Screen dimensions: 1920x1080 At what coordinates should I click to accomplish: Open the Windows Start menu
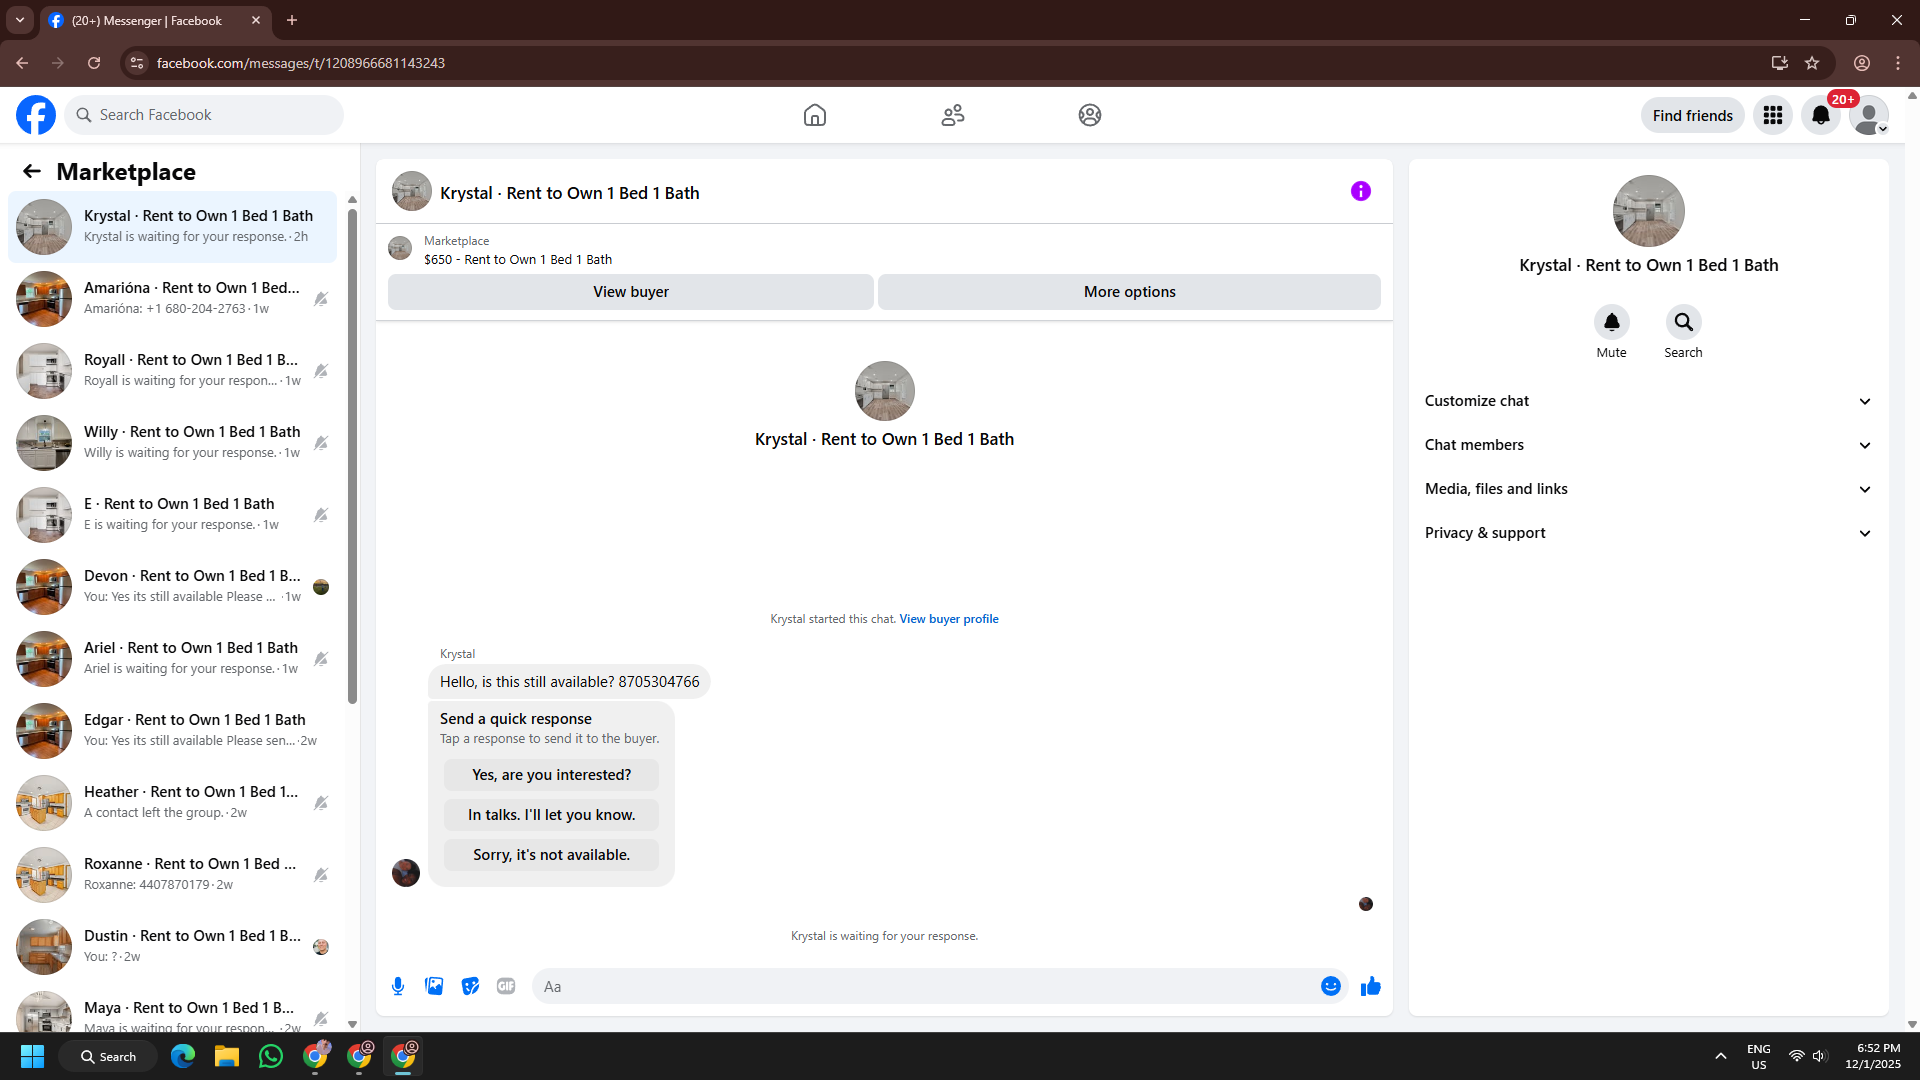click(x=33, y=1056)
